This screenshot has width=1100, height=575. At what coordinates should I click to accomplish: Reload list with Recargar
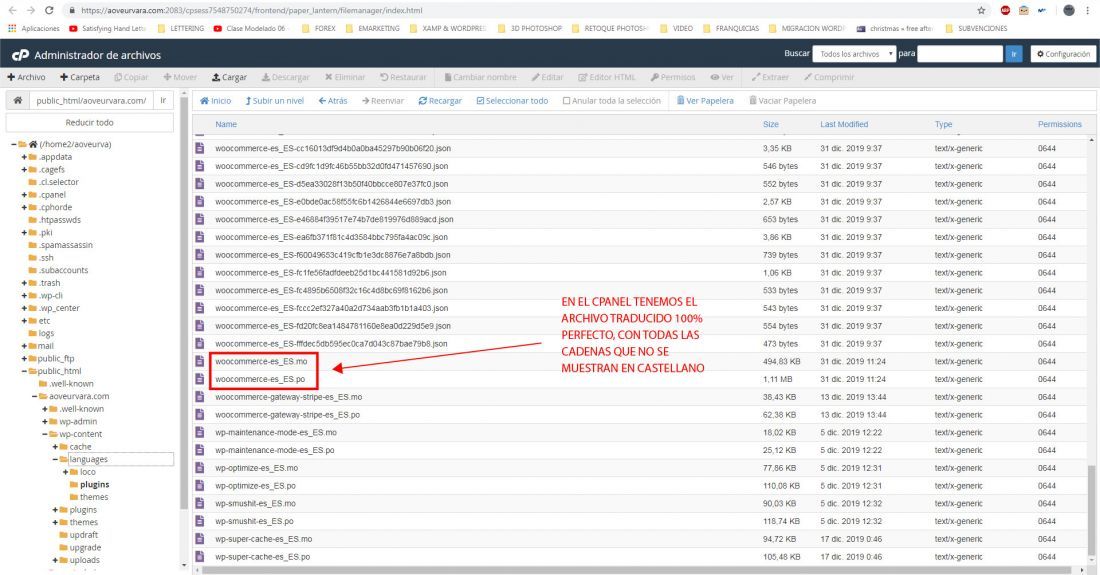[x=440, y=101]
